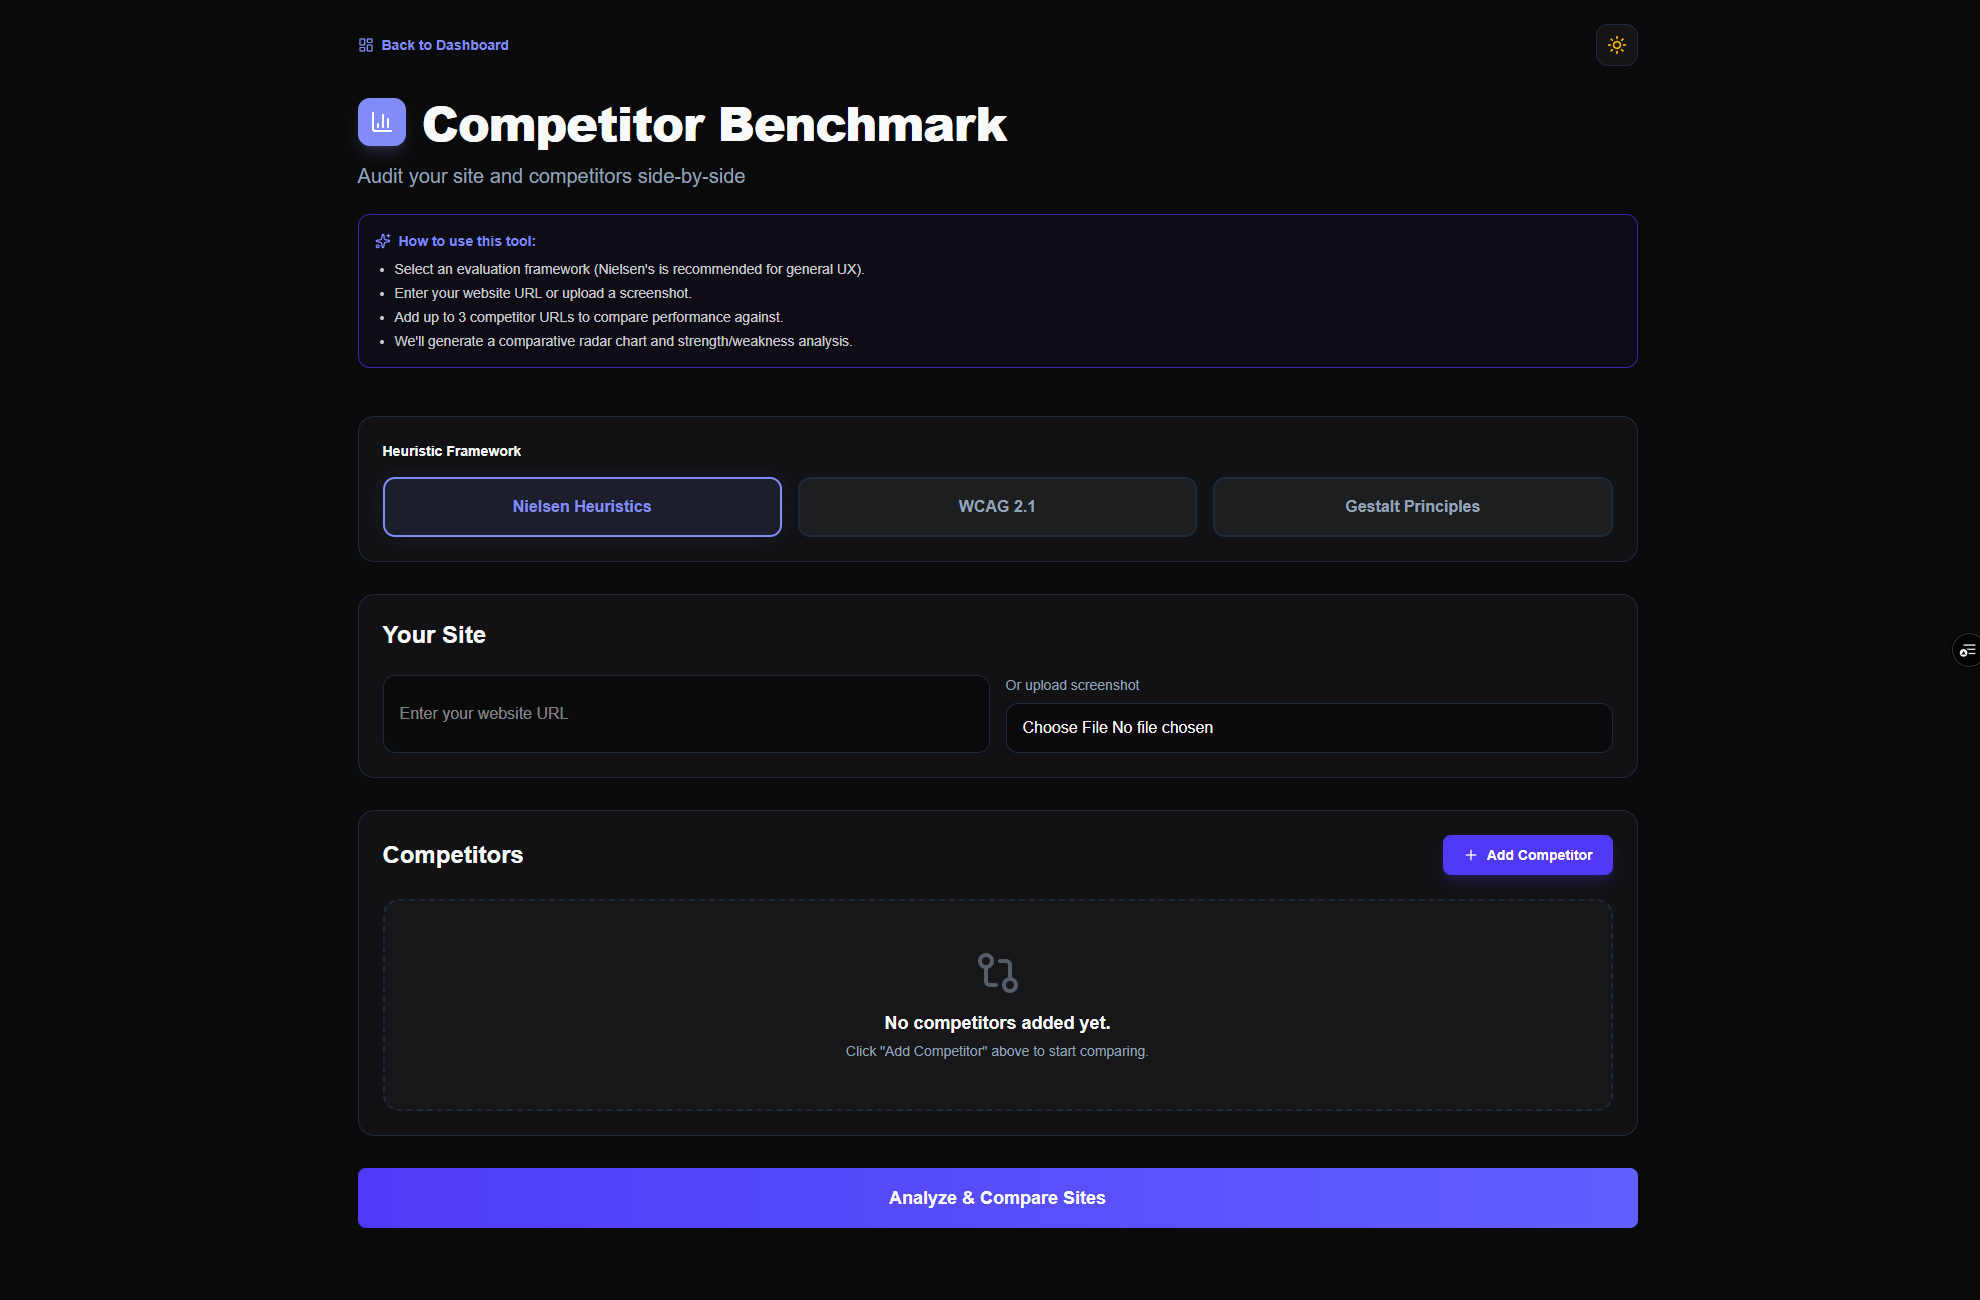Select the Gestalt Principles framework option
1980x1300 pixels.
(1412, 506)
